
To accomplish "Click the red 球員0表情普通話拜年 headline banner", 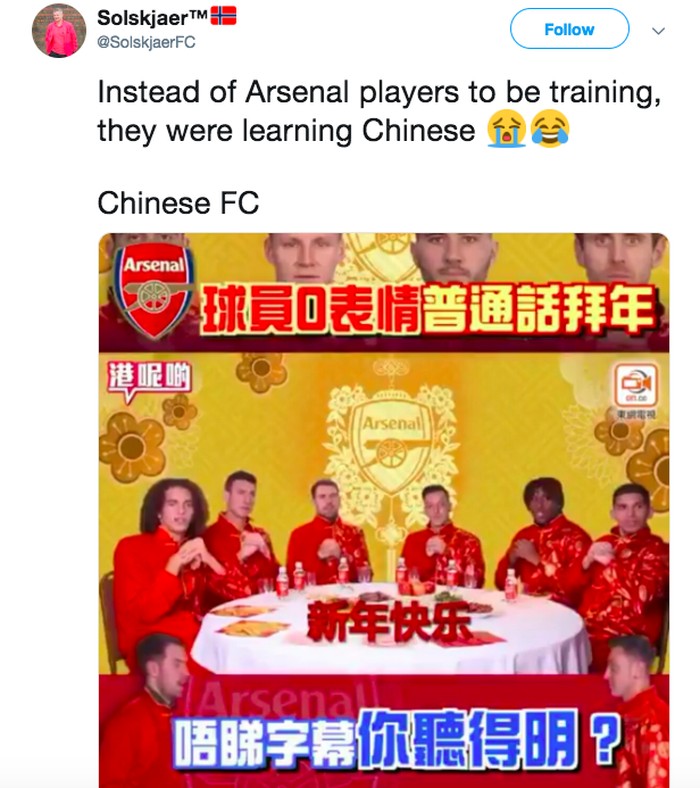I will click(x=428, y=309).
